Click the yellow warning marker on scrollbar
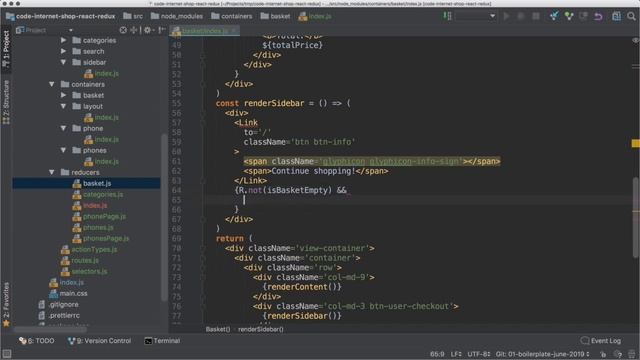This screenshot has width=640, height=360. coord(636,143)
